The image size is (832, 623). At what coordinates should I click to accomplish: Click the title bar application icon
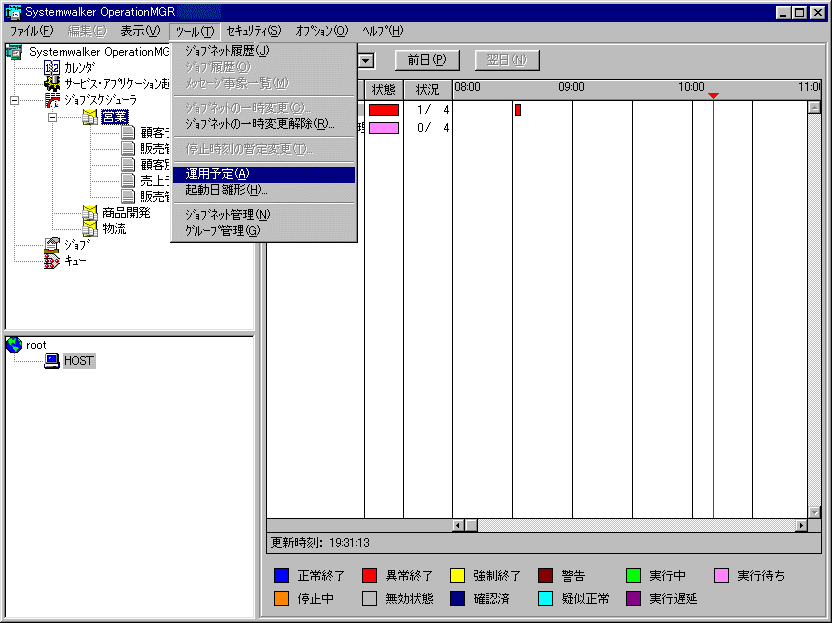pyautogui.click(x=13, y=12)
